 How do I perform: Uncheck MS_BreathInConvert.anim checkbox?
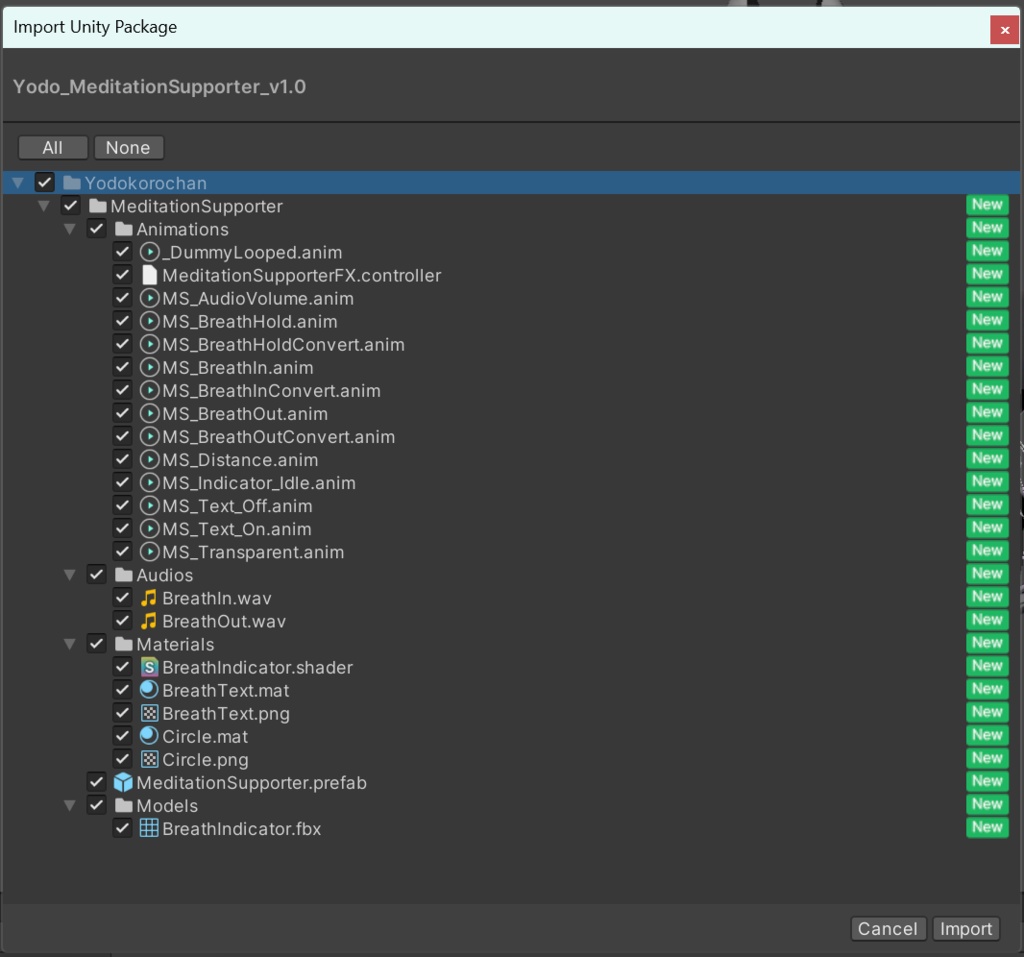[123, 391]
